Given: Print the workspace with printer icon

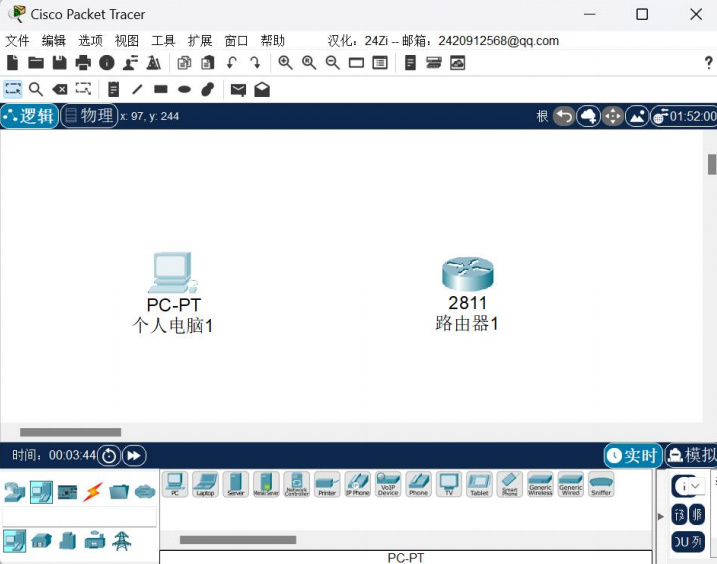Looking at the screenshot, I should point(83,63).
